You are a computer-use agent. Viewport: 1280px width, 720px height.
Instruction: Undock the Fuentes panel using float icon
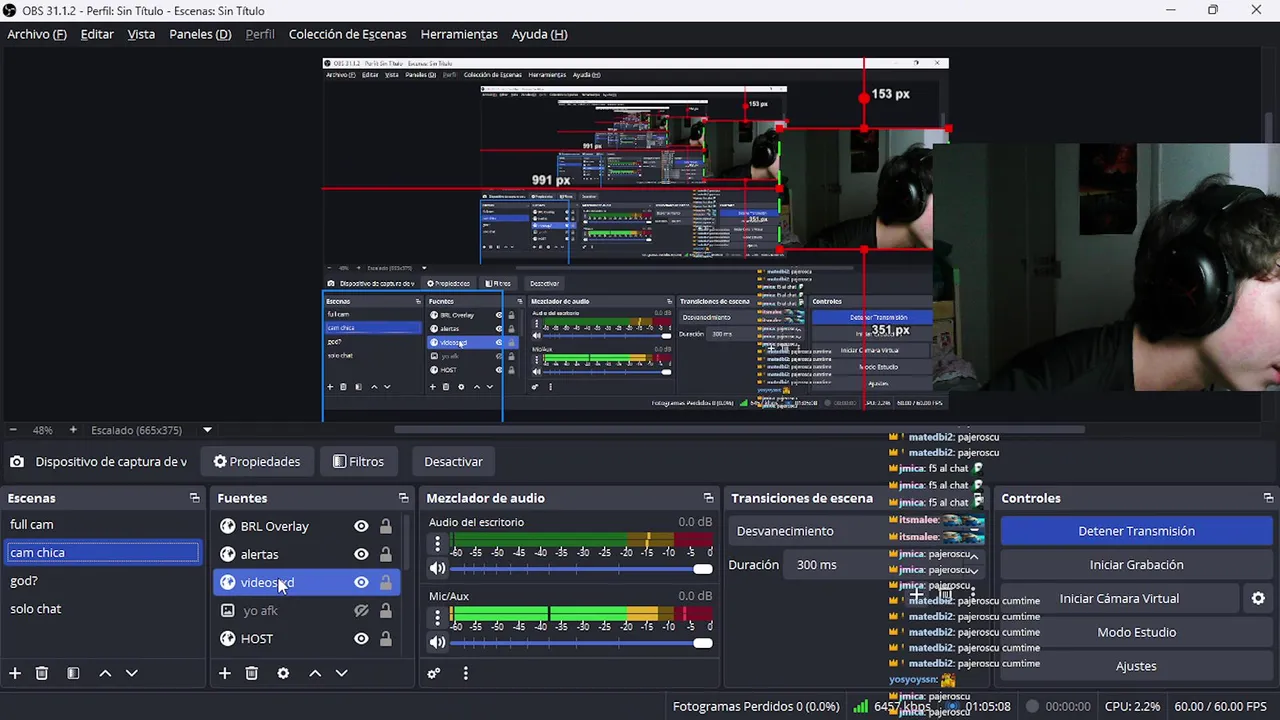403,498
